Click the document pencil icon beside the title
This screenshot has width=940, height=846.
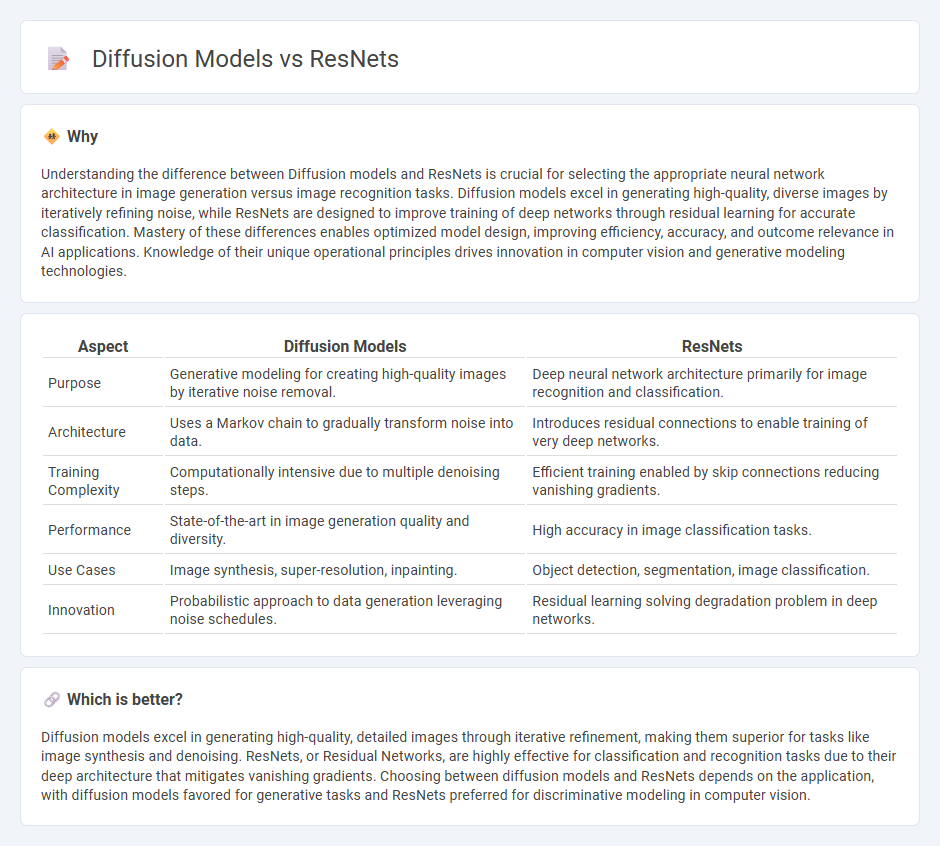58,59
